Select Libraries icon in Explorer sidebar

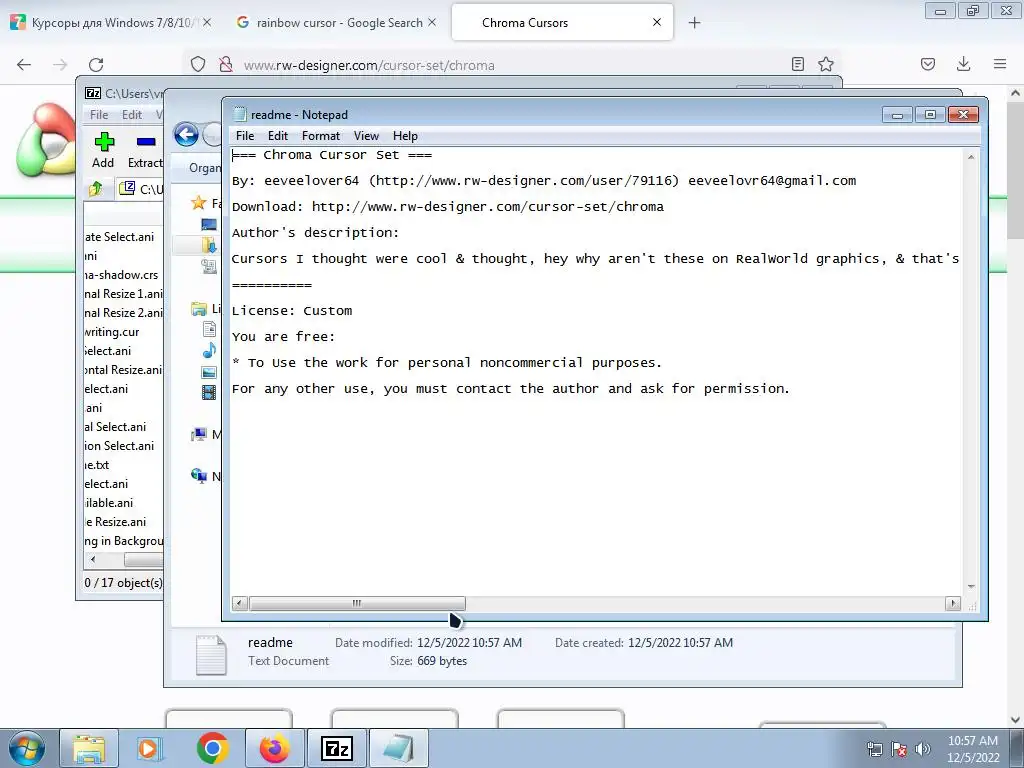pos(199,309)
